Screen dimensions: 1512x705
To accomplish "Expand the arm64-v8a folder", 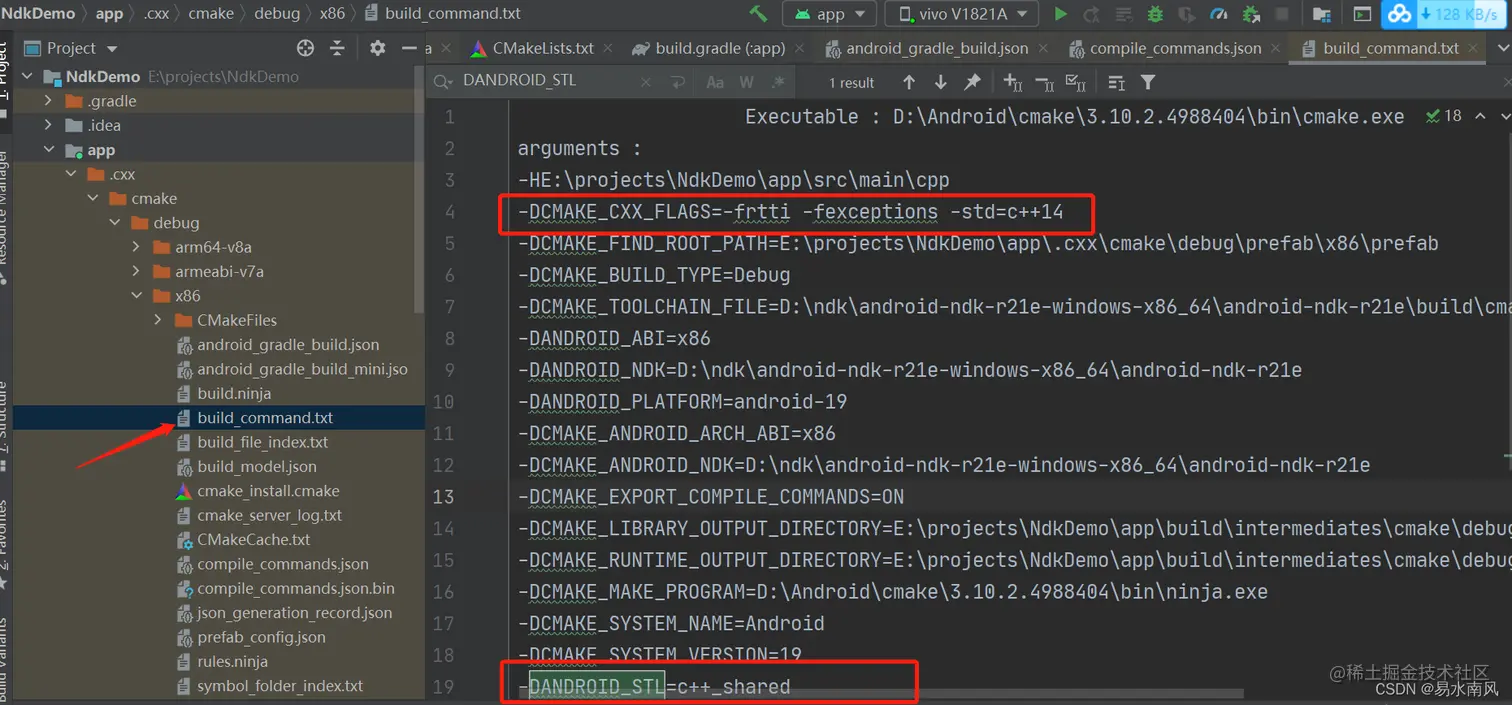I will 136,247.
